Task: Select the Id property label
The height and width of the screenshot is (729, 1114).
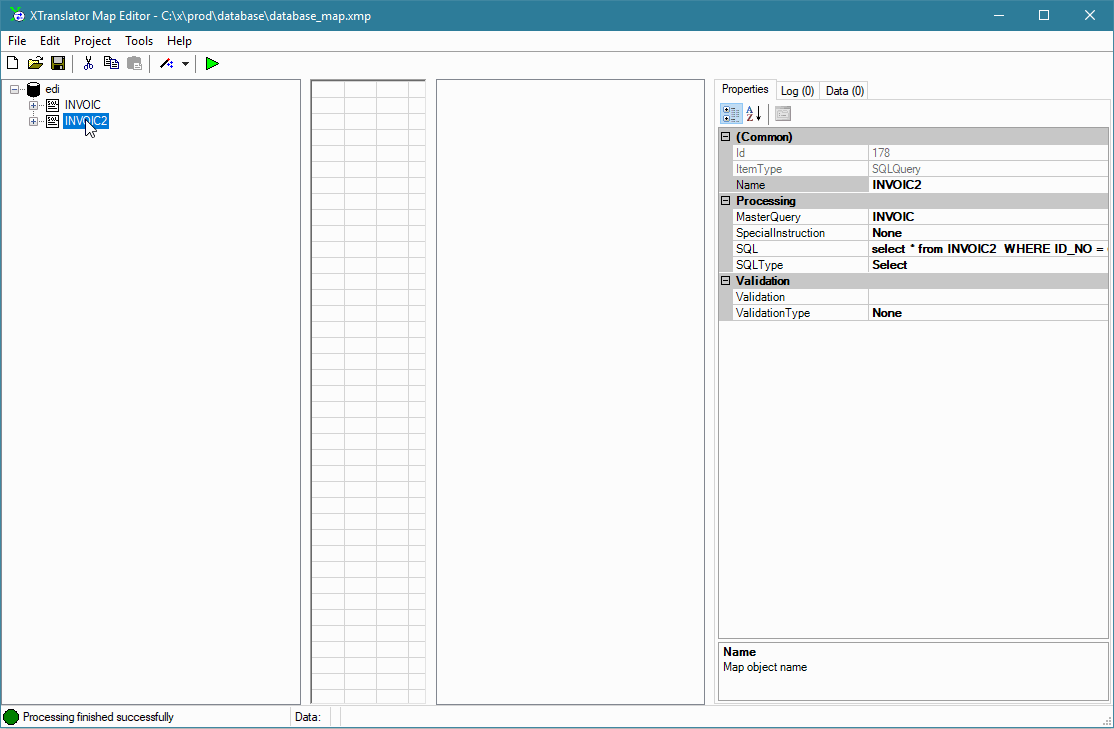Action: tap(800, 153)
